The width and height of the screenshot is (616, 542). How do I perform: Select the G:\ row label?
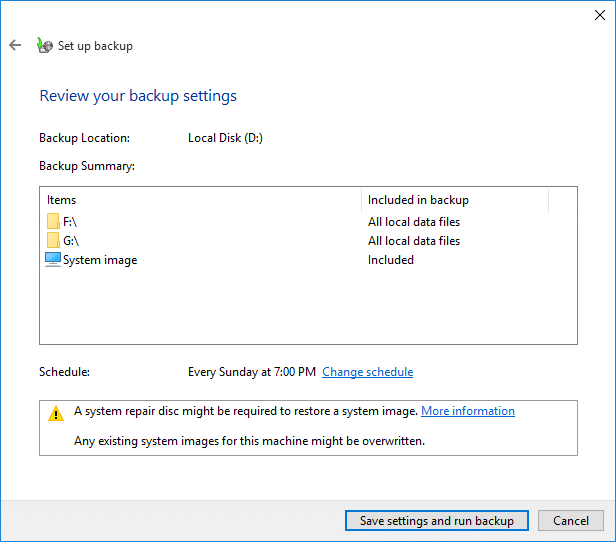pos(72,241)
